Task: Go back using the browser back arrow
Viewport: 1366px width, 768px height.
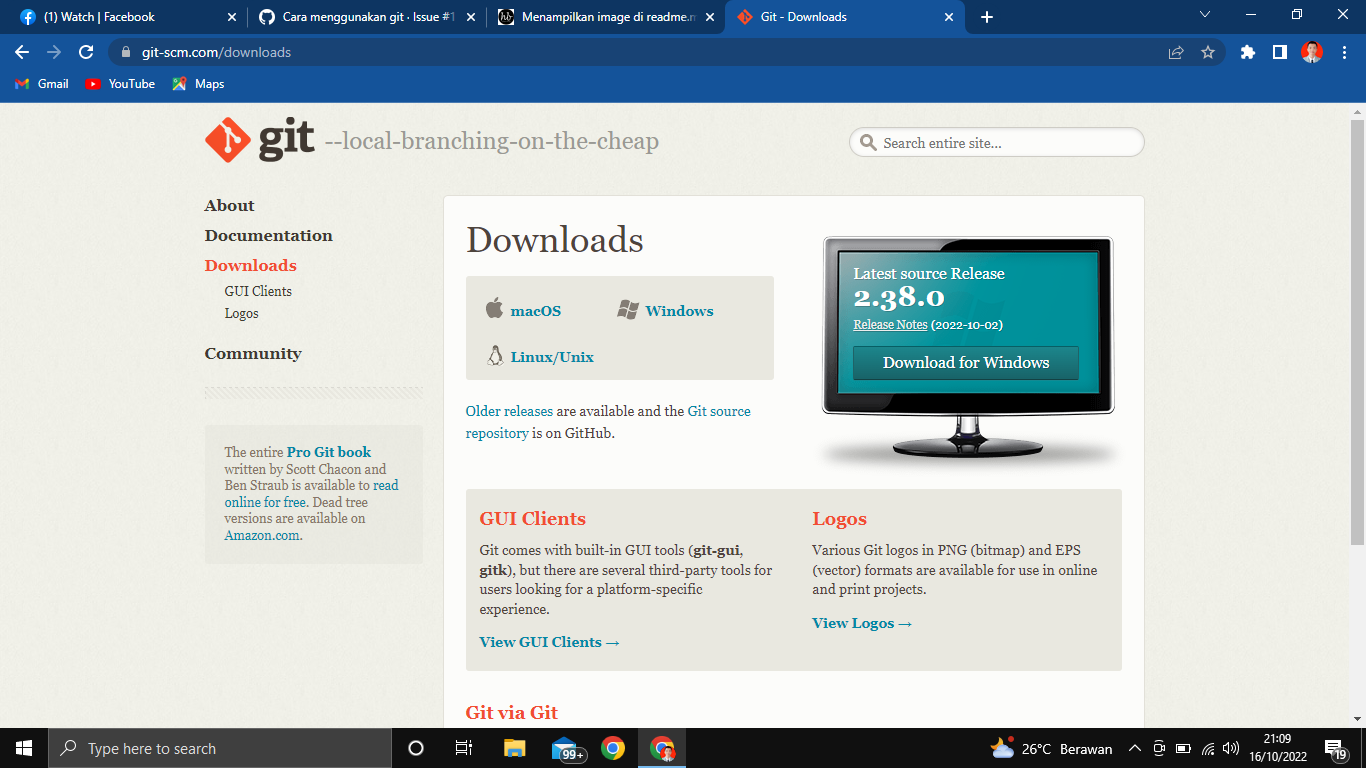Action: (22, 52)
